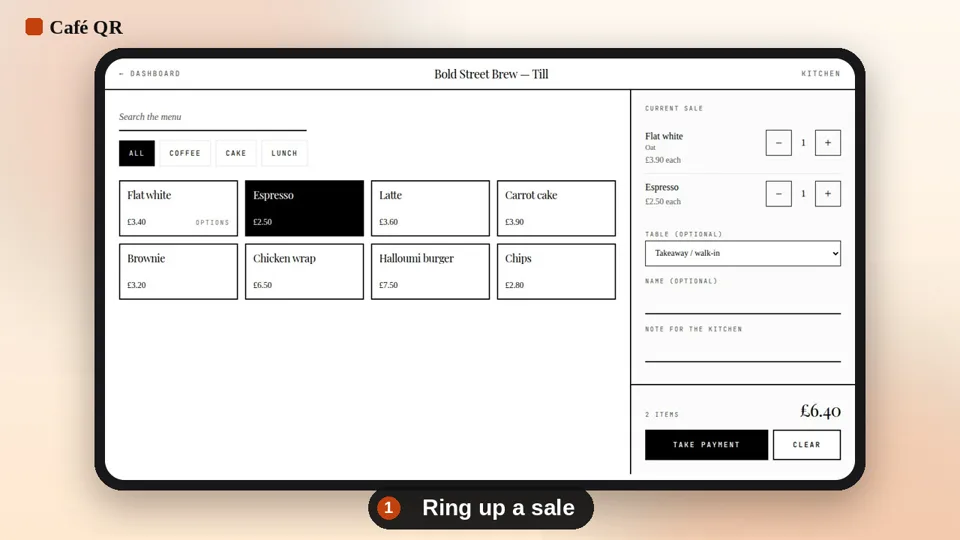
Task: Filter menu by Lunch
Action: 284,153
